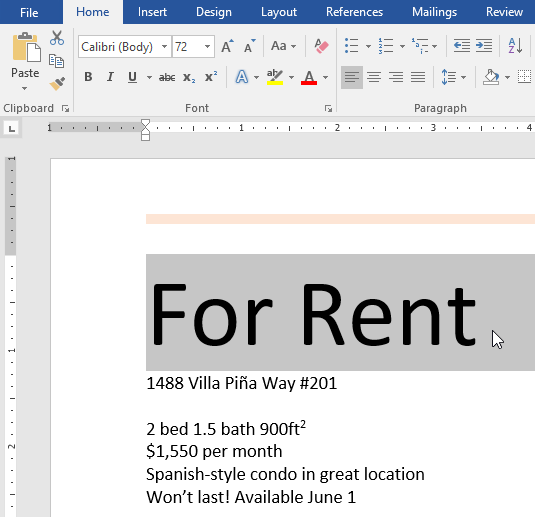Click the Won't last! Available June 1 line

point(251,497)
